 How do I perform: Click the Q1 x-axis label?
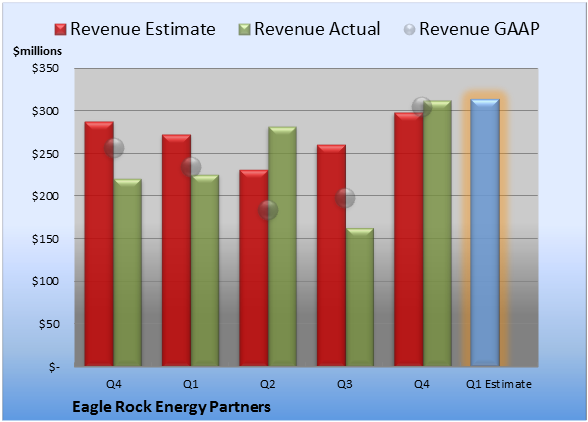pos(190,384)
